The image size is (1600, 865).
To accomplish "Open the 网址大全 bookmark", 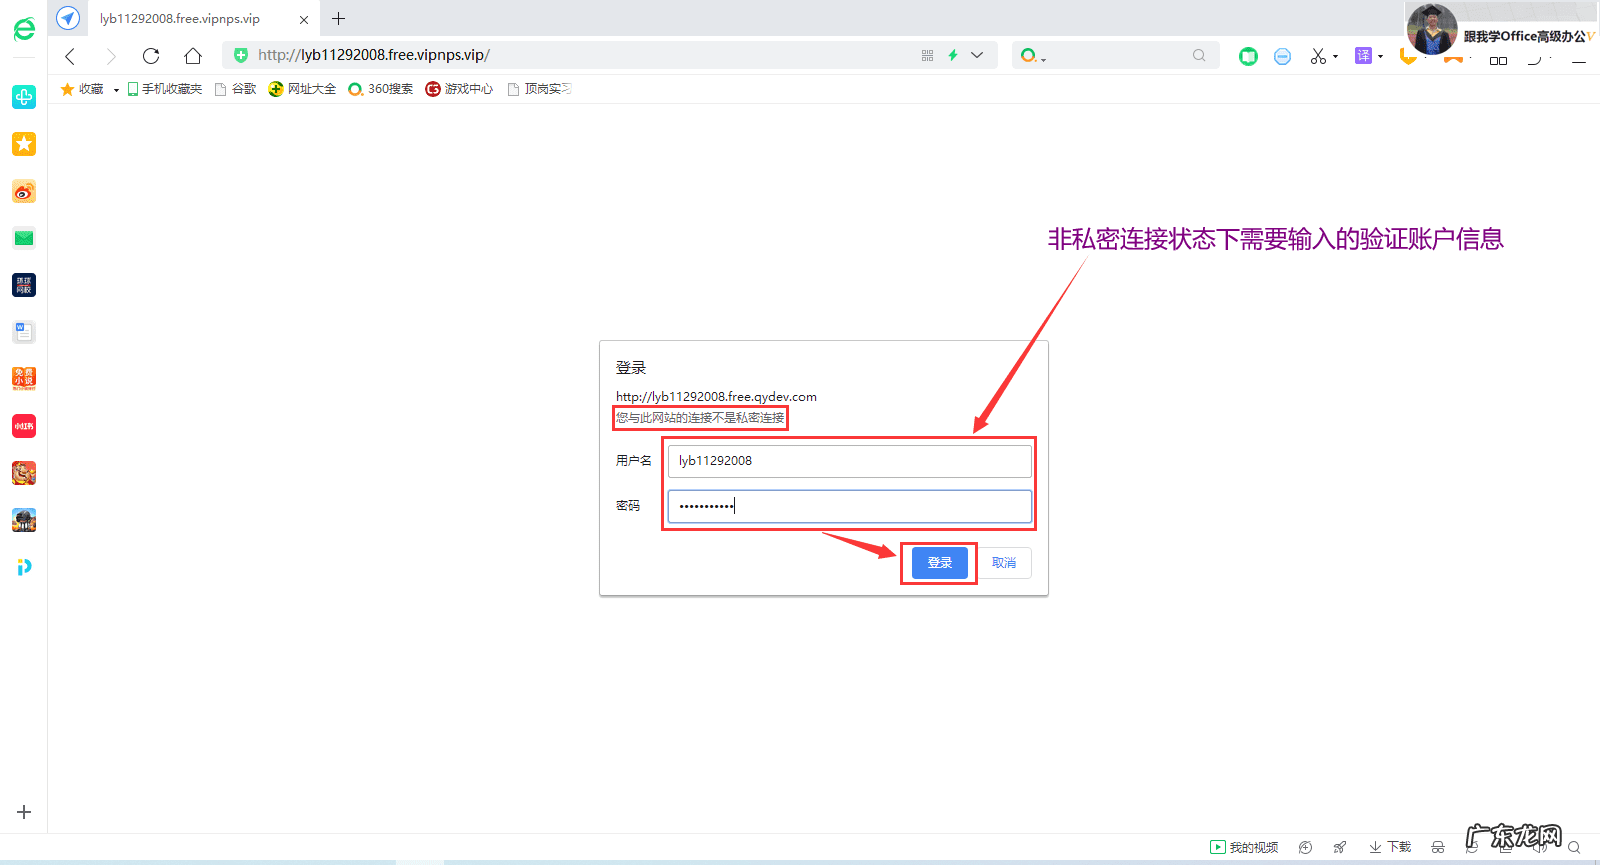I will click(302, 89).
